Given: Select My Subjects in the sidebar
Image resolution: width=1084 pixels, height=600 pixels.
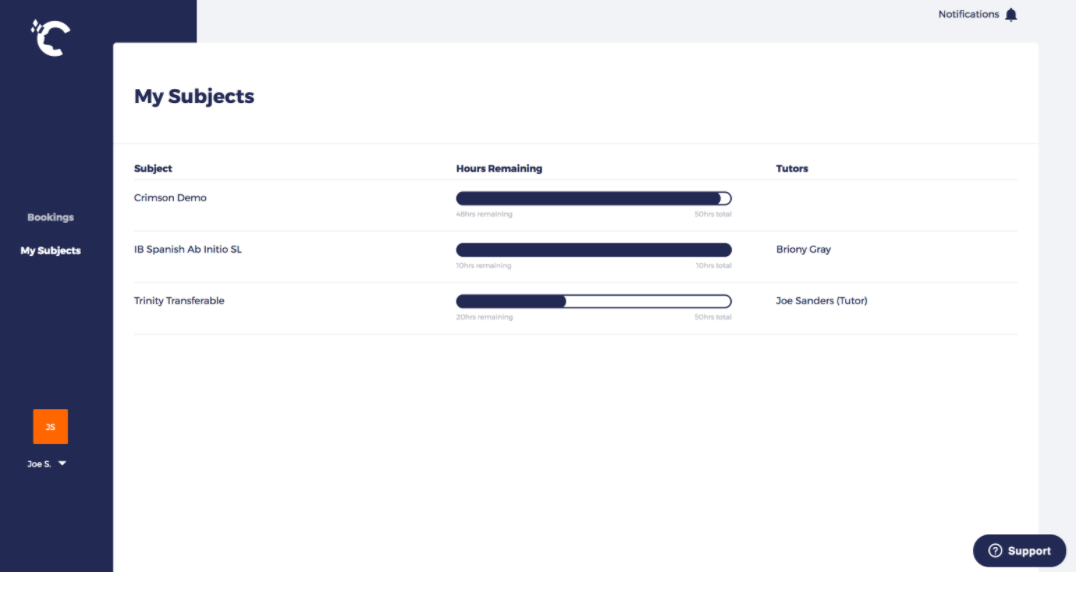Looking at the screenshot, I should pyautogui.click(x=50, y=251).
